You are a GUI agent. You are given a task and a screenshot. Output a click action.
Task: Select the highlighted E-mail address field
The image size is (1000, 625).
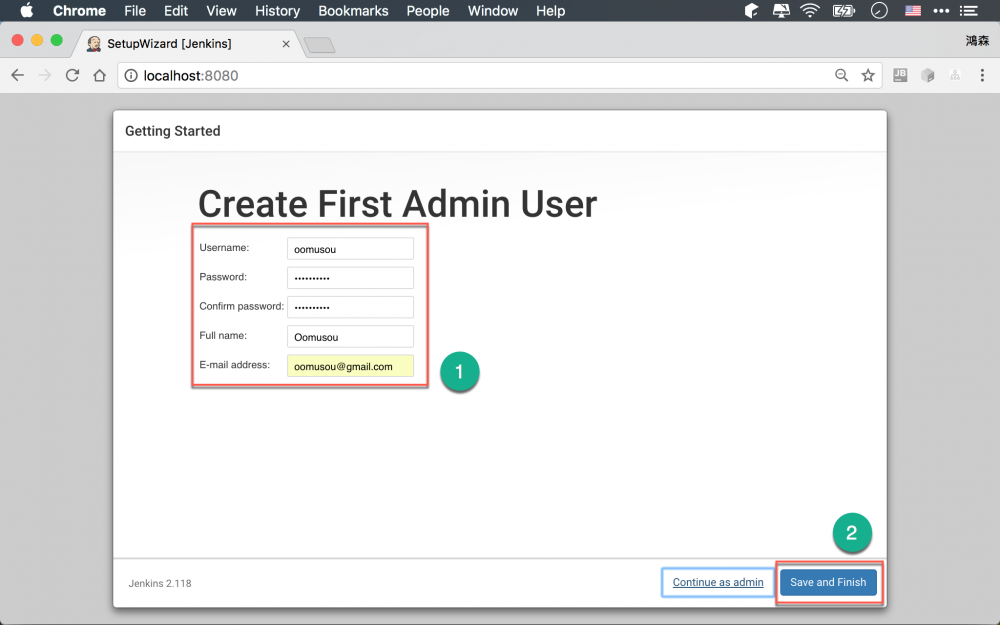click(350, 366)
